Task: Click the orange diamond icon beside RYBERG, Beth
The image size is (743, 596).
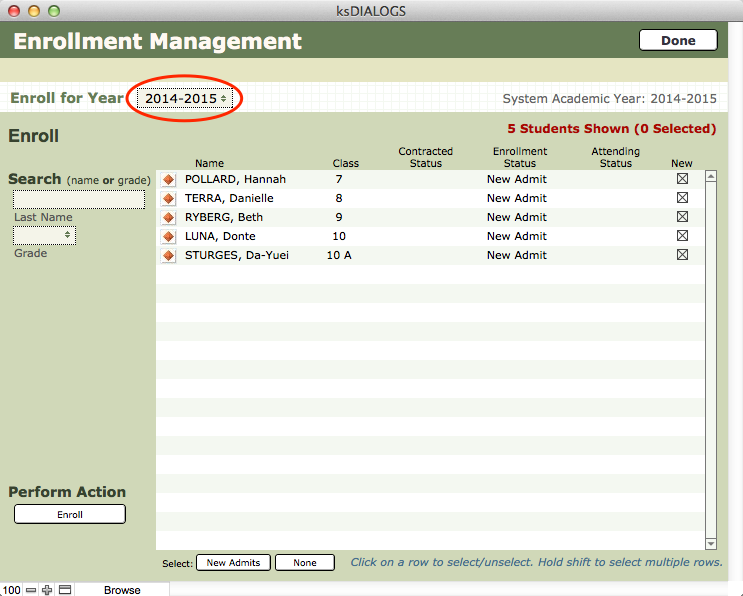Action: click(168, 217)
